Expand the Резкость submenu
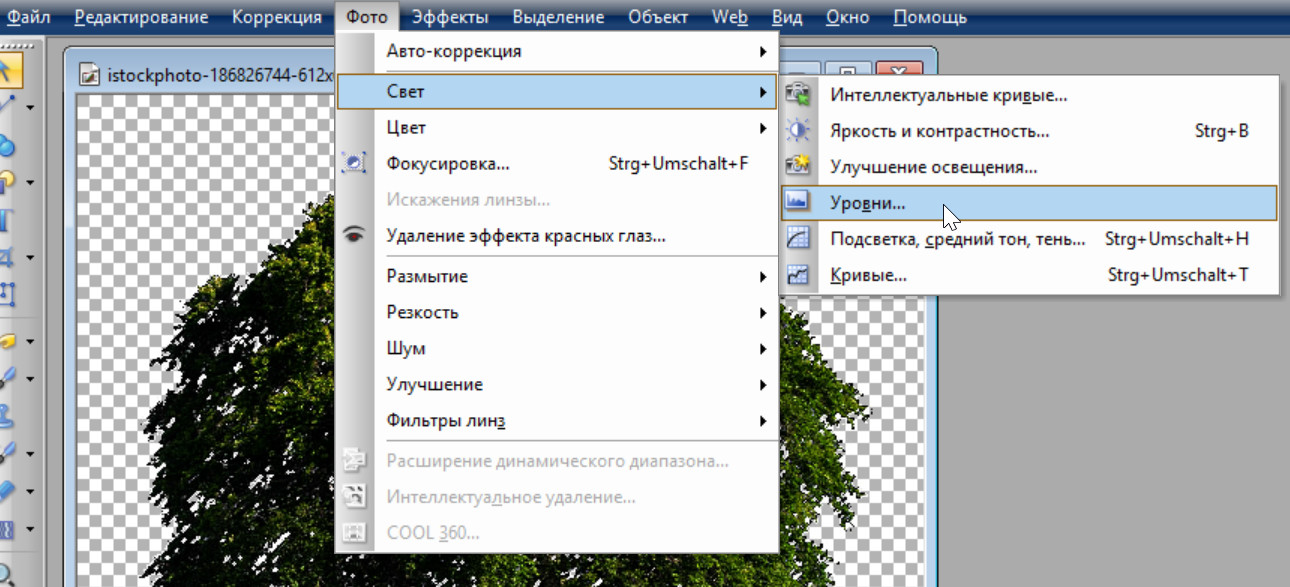Viewport: 1290px width, 587px height. [557, 312]
